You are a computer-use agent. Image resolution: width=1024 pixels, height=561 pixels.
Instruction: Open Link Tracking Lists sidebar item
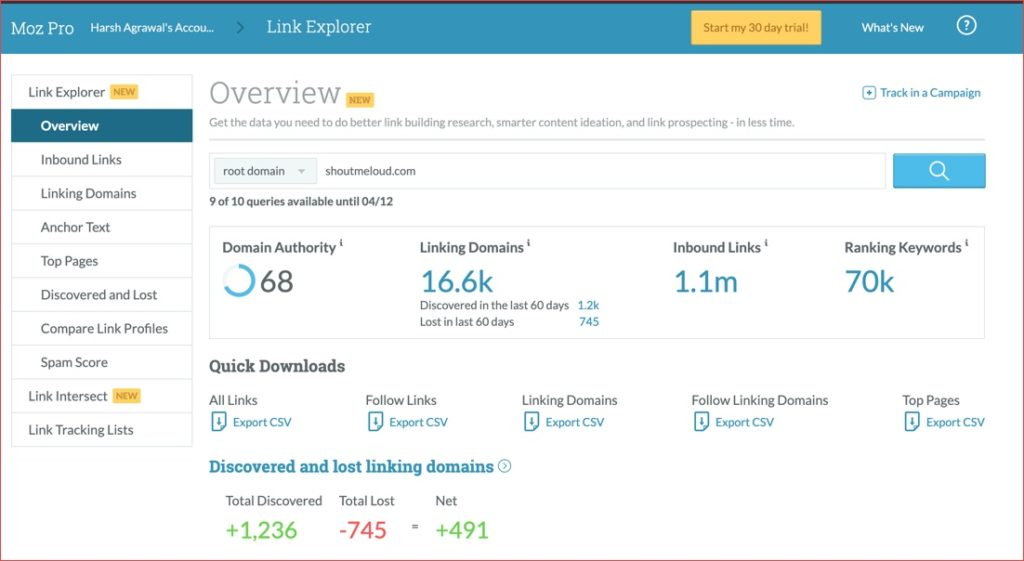102,430
